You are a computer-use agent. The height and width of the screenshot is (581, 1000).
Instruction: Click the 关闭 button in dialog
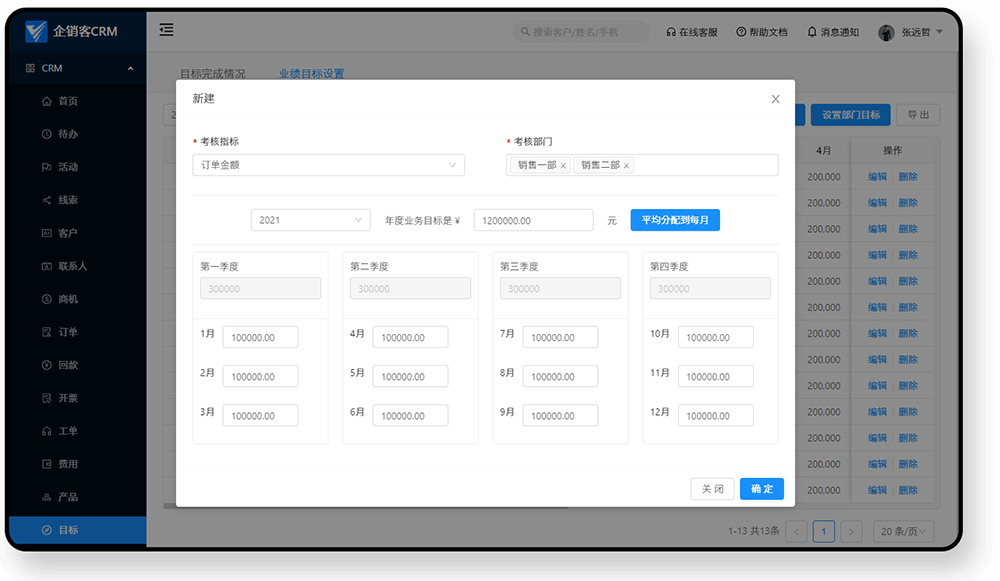pos(712,489)
